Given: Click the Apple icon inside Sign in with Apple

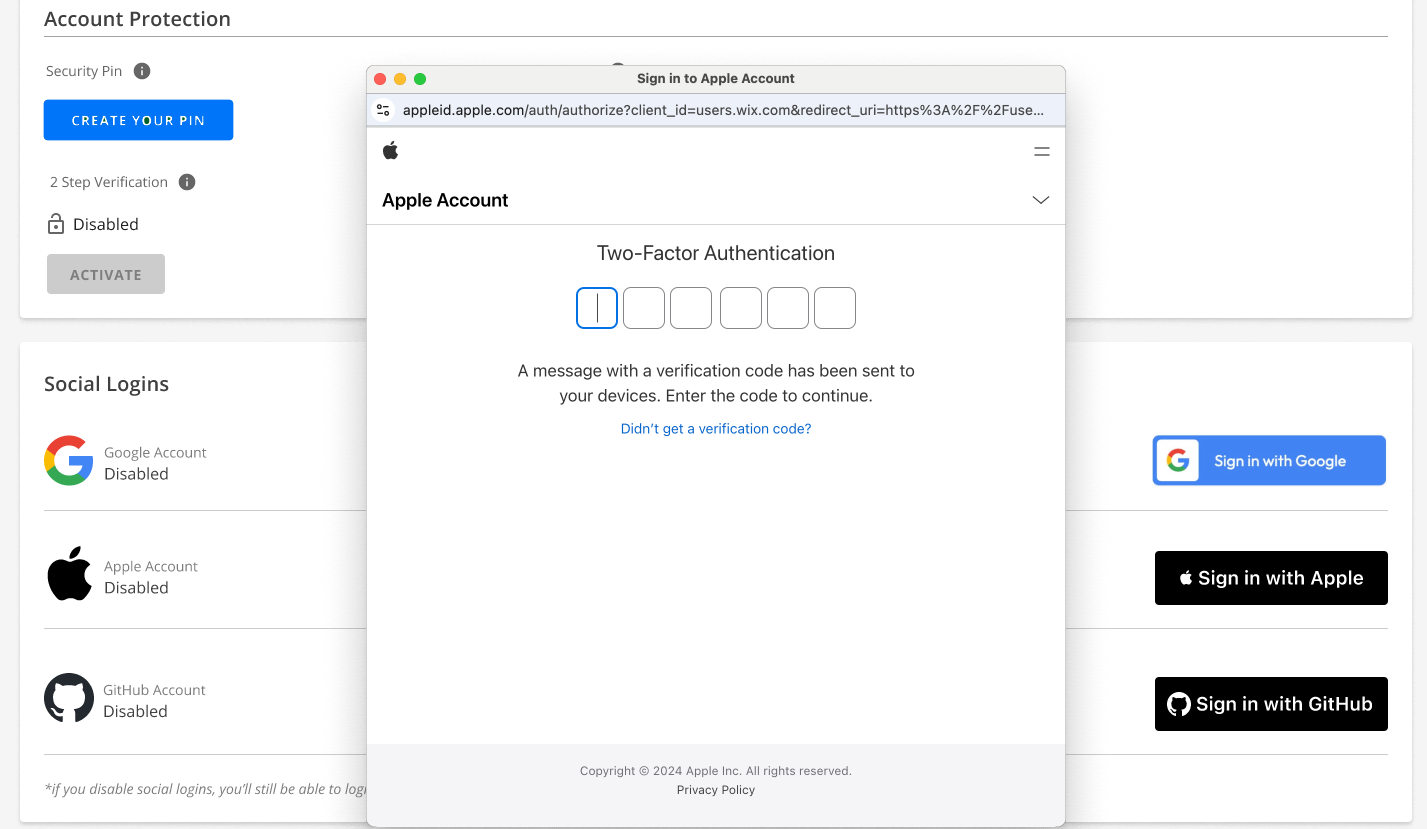Looking at the screenshot, I should click(x=1186, y=577).
